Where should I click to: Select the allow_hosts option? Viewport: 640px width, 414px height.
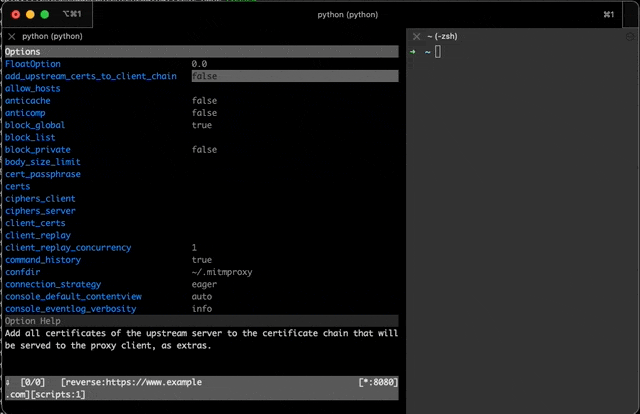point(33,89)
